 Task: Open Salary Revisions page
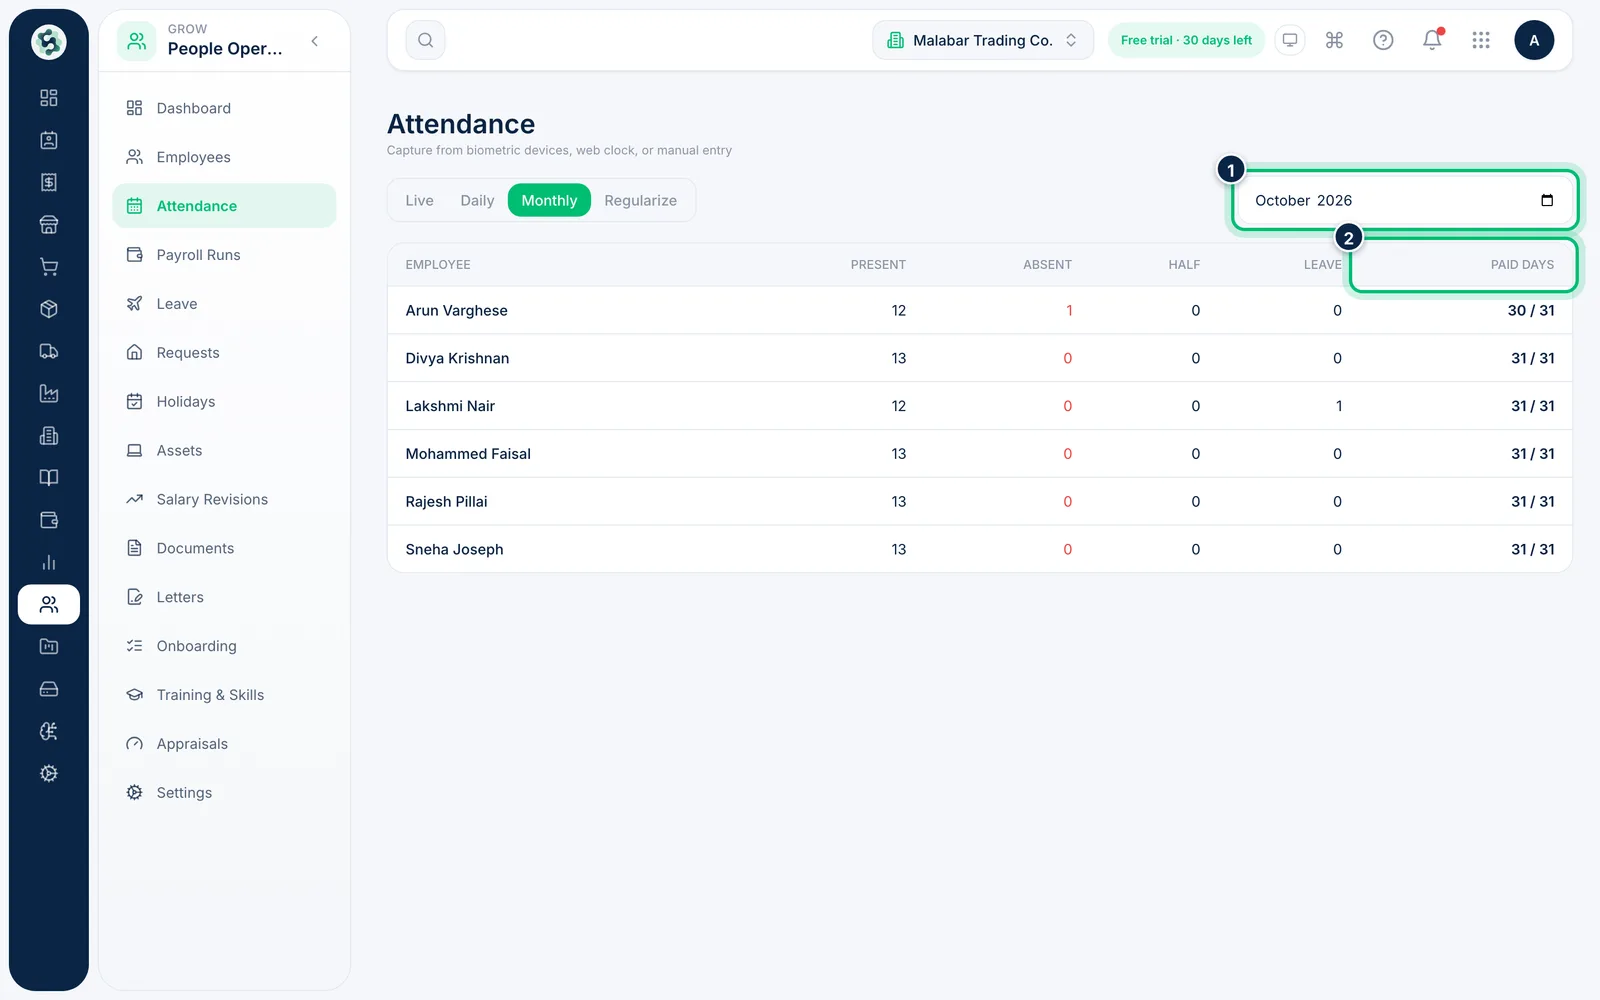tap(224, 499)
